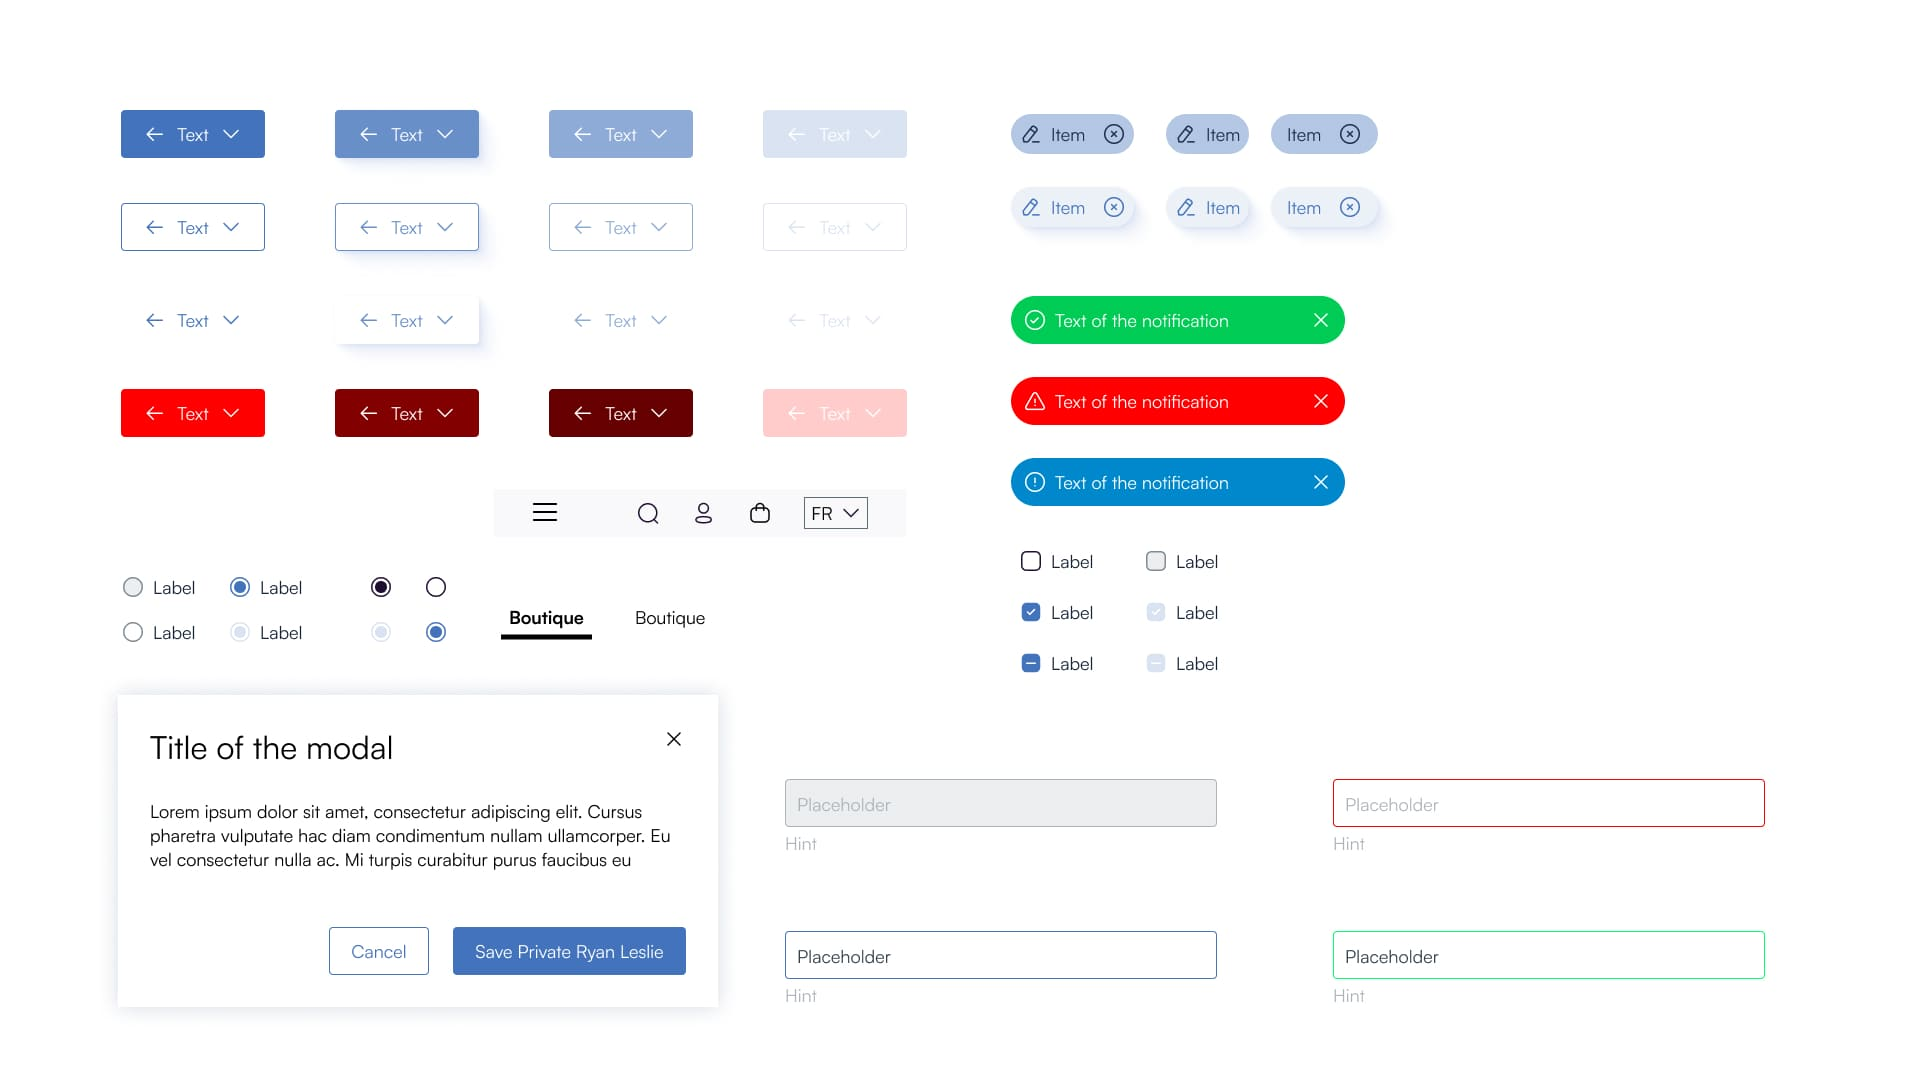Close the modal with the X icon
Viewport: 1920px width, 1080px height.
point(674,739)
